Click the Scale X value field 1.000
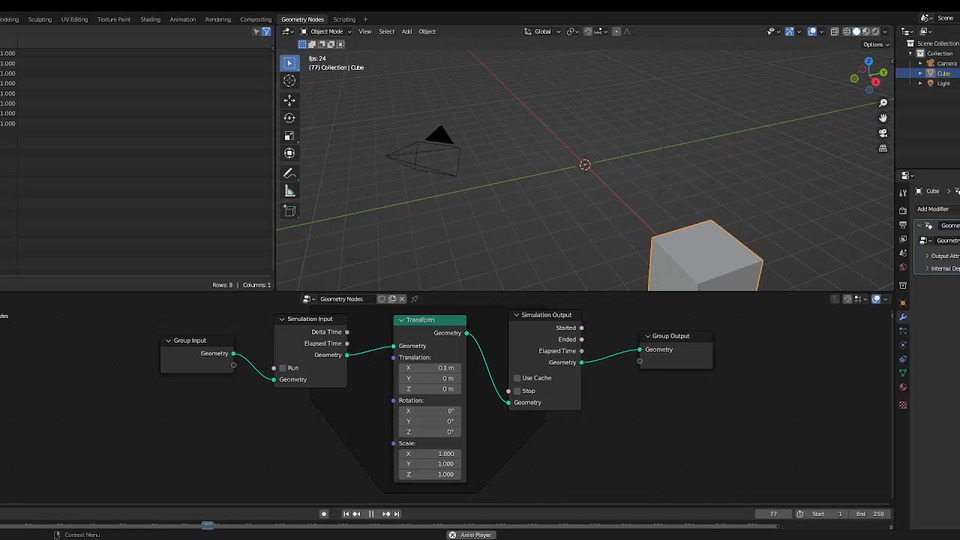Screen dimensions: 960x540 click(x=429, y=454)
